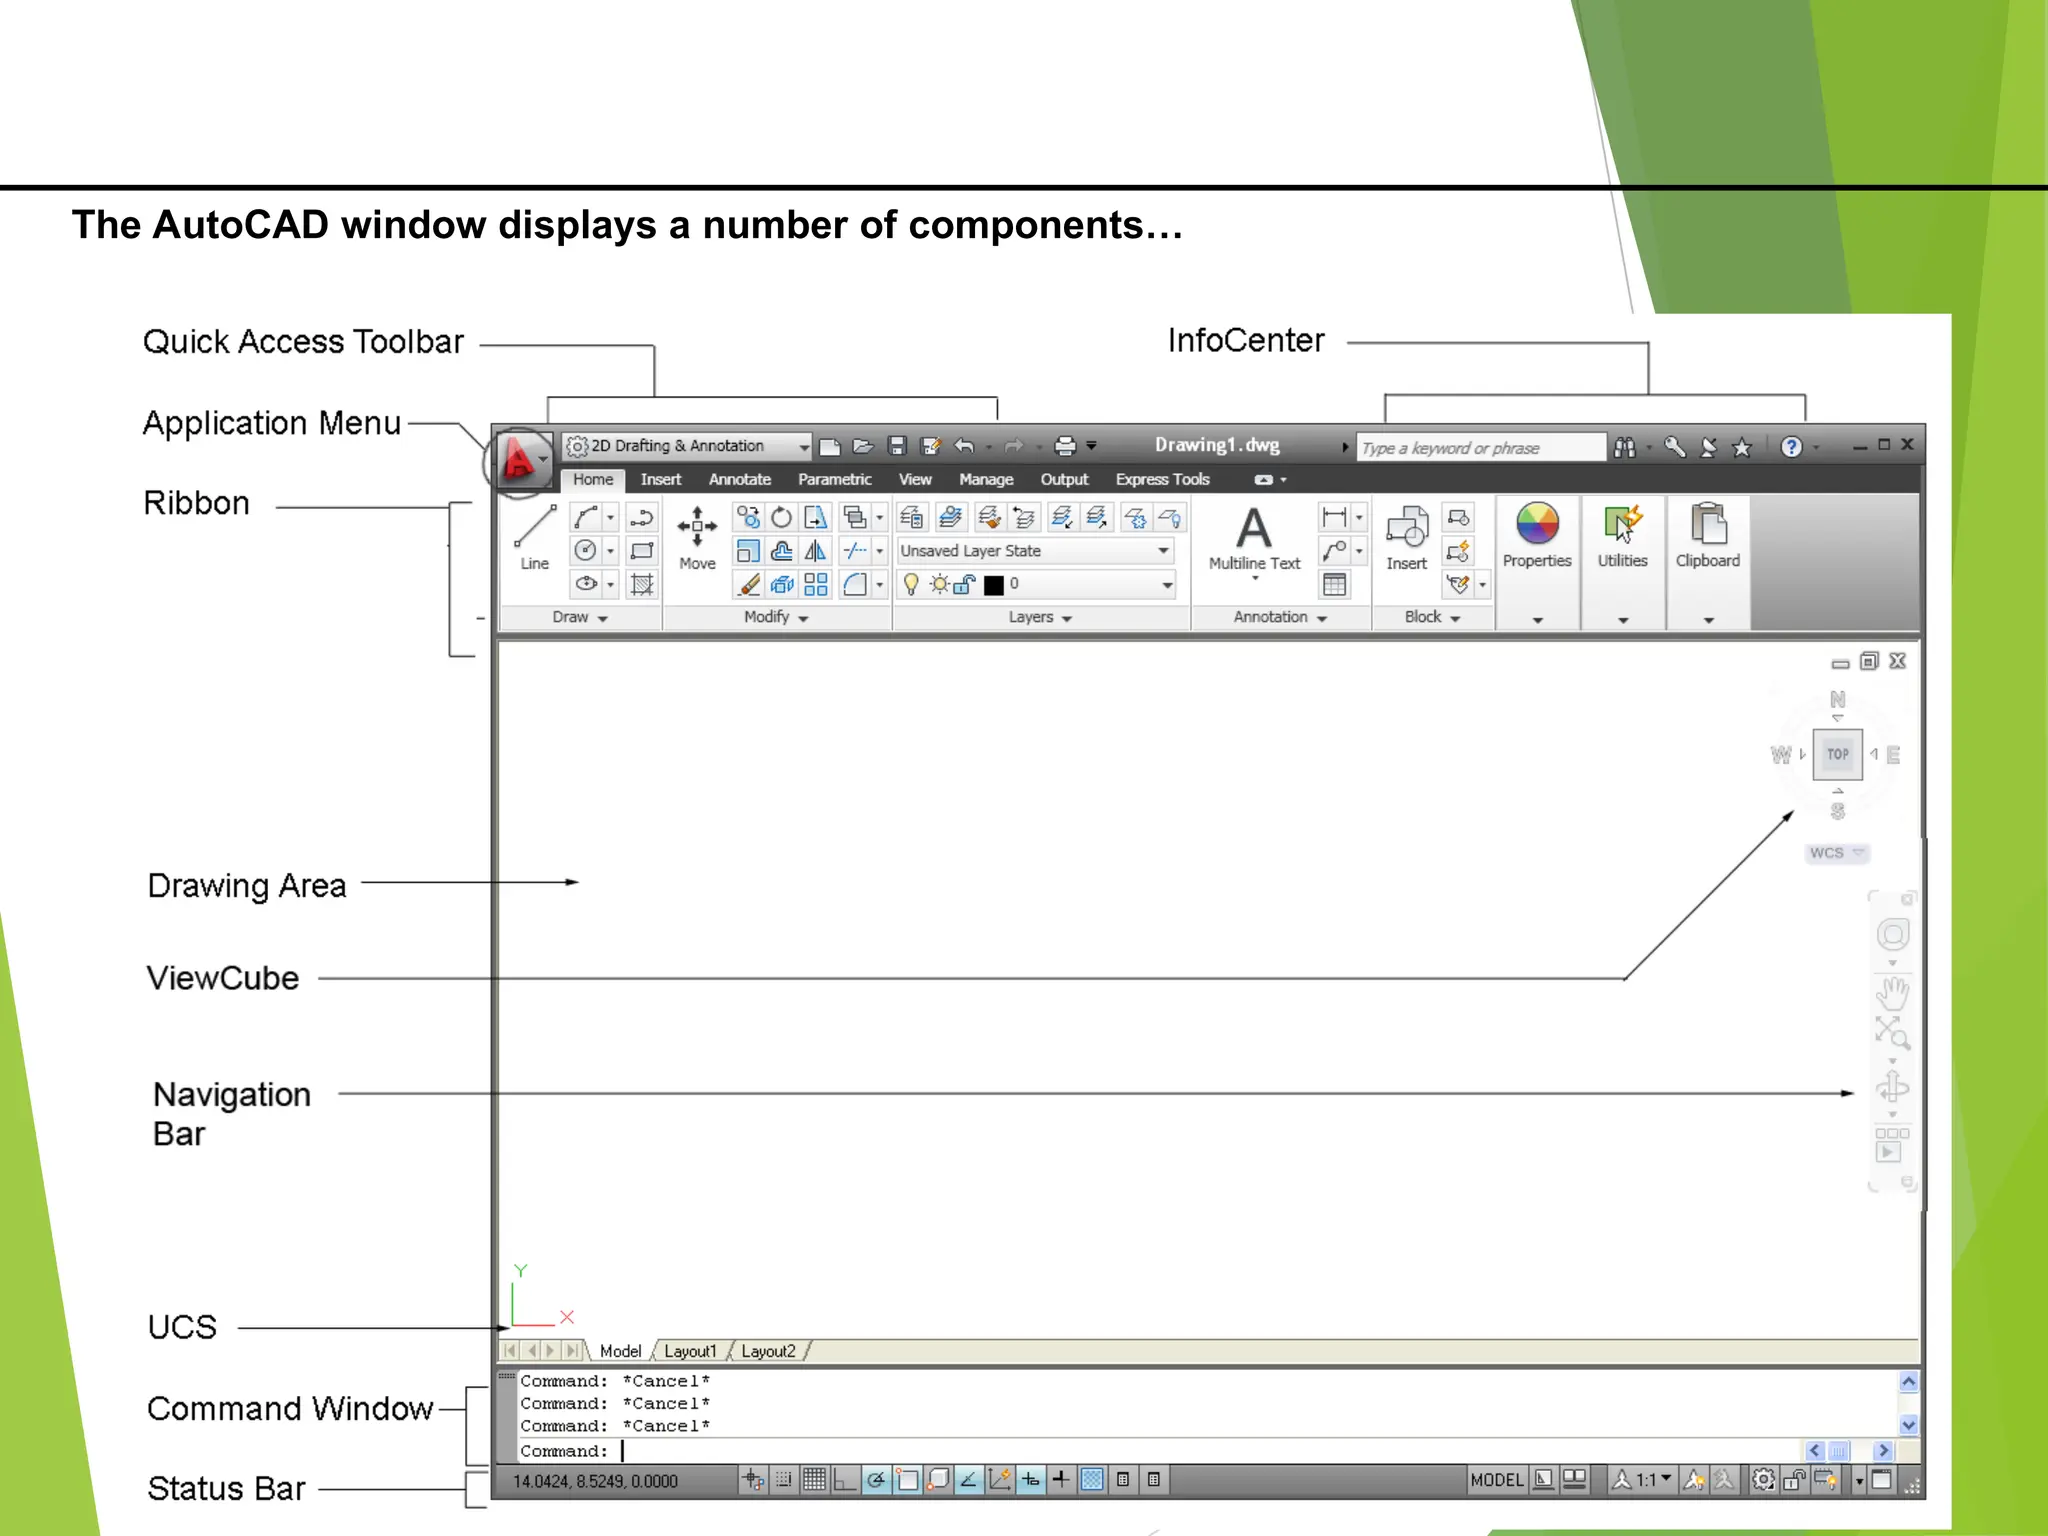Click the Pan hand icon in navigation bar
The image size is (2048, 1536).
tap(1892, 992)
